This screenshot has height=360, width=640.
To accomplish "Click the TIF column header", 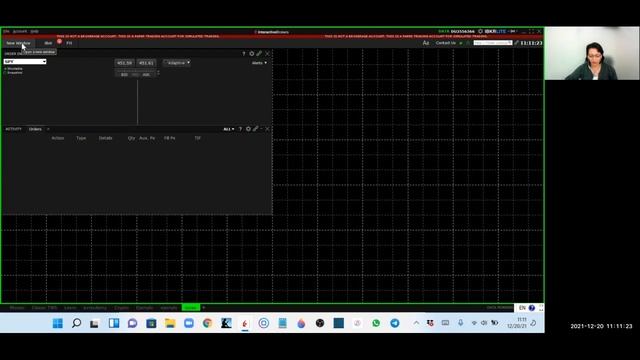I will 198,138.
